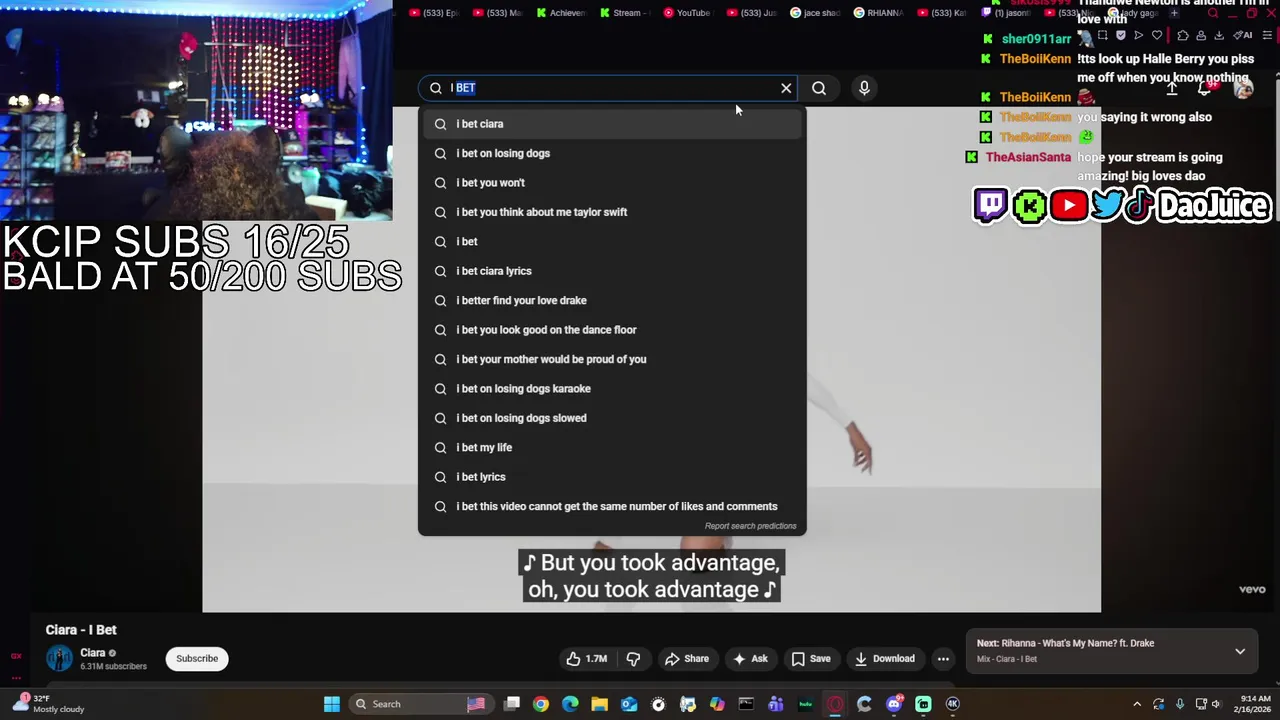Choose suggestion "i bet my life"
1280x720 pixels.
tap(611, 447)
